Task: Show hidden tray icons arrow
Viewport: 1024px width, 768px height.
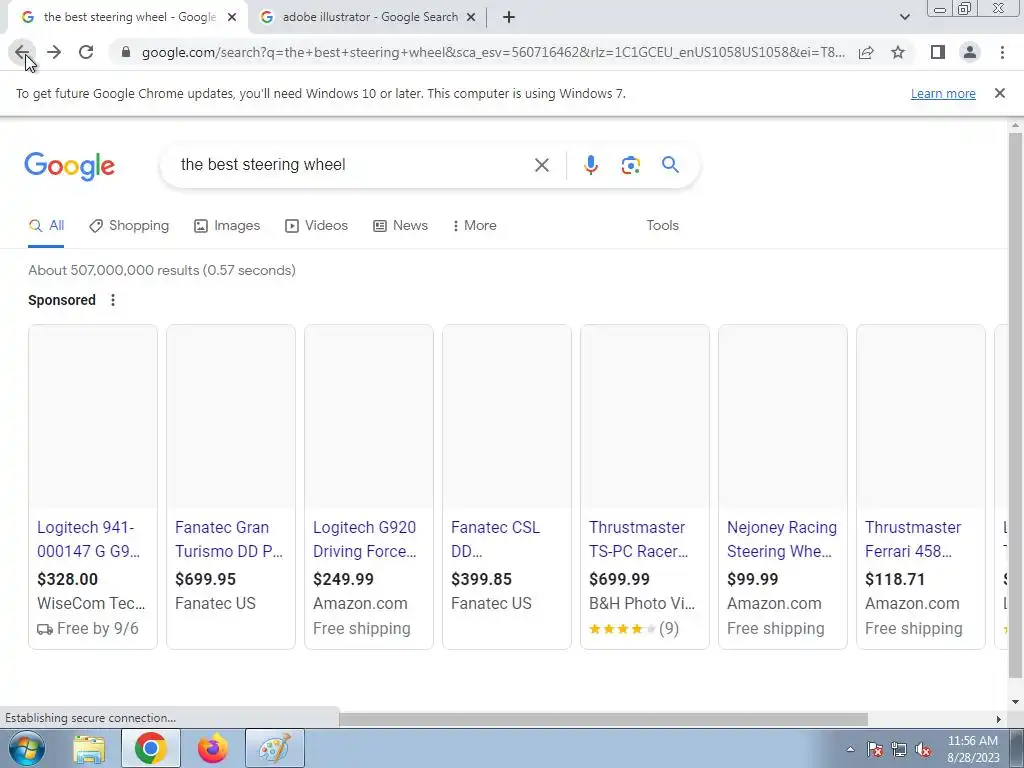Action: pyautogui.click(x=850, y=750)
